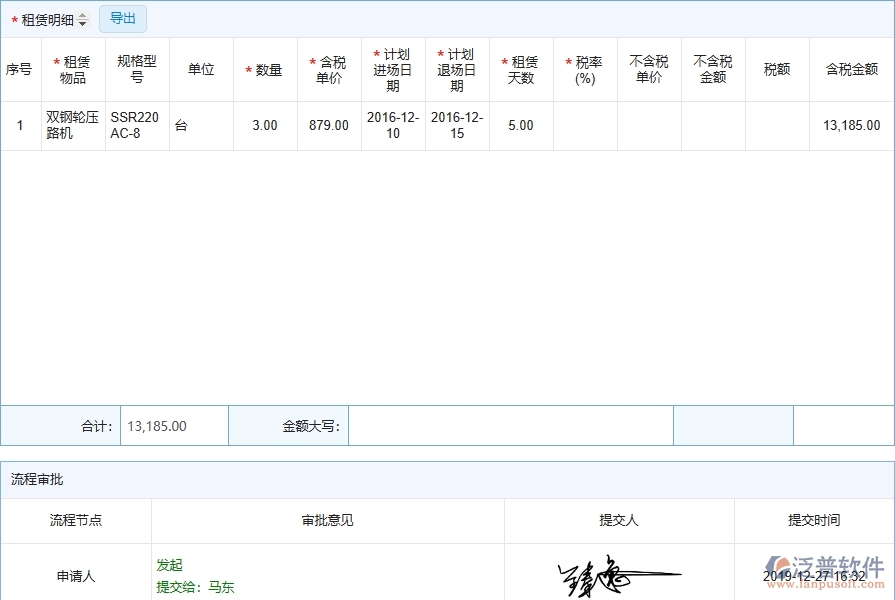
Task: Click the 税率(%) column header
Action: [584, 69]
